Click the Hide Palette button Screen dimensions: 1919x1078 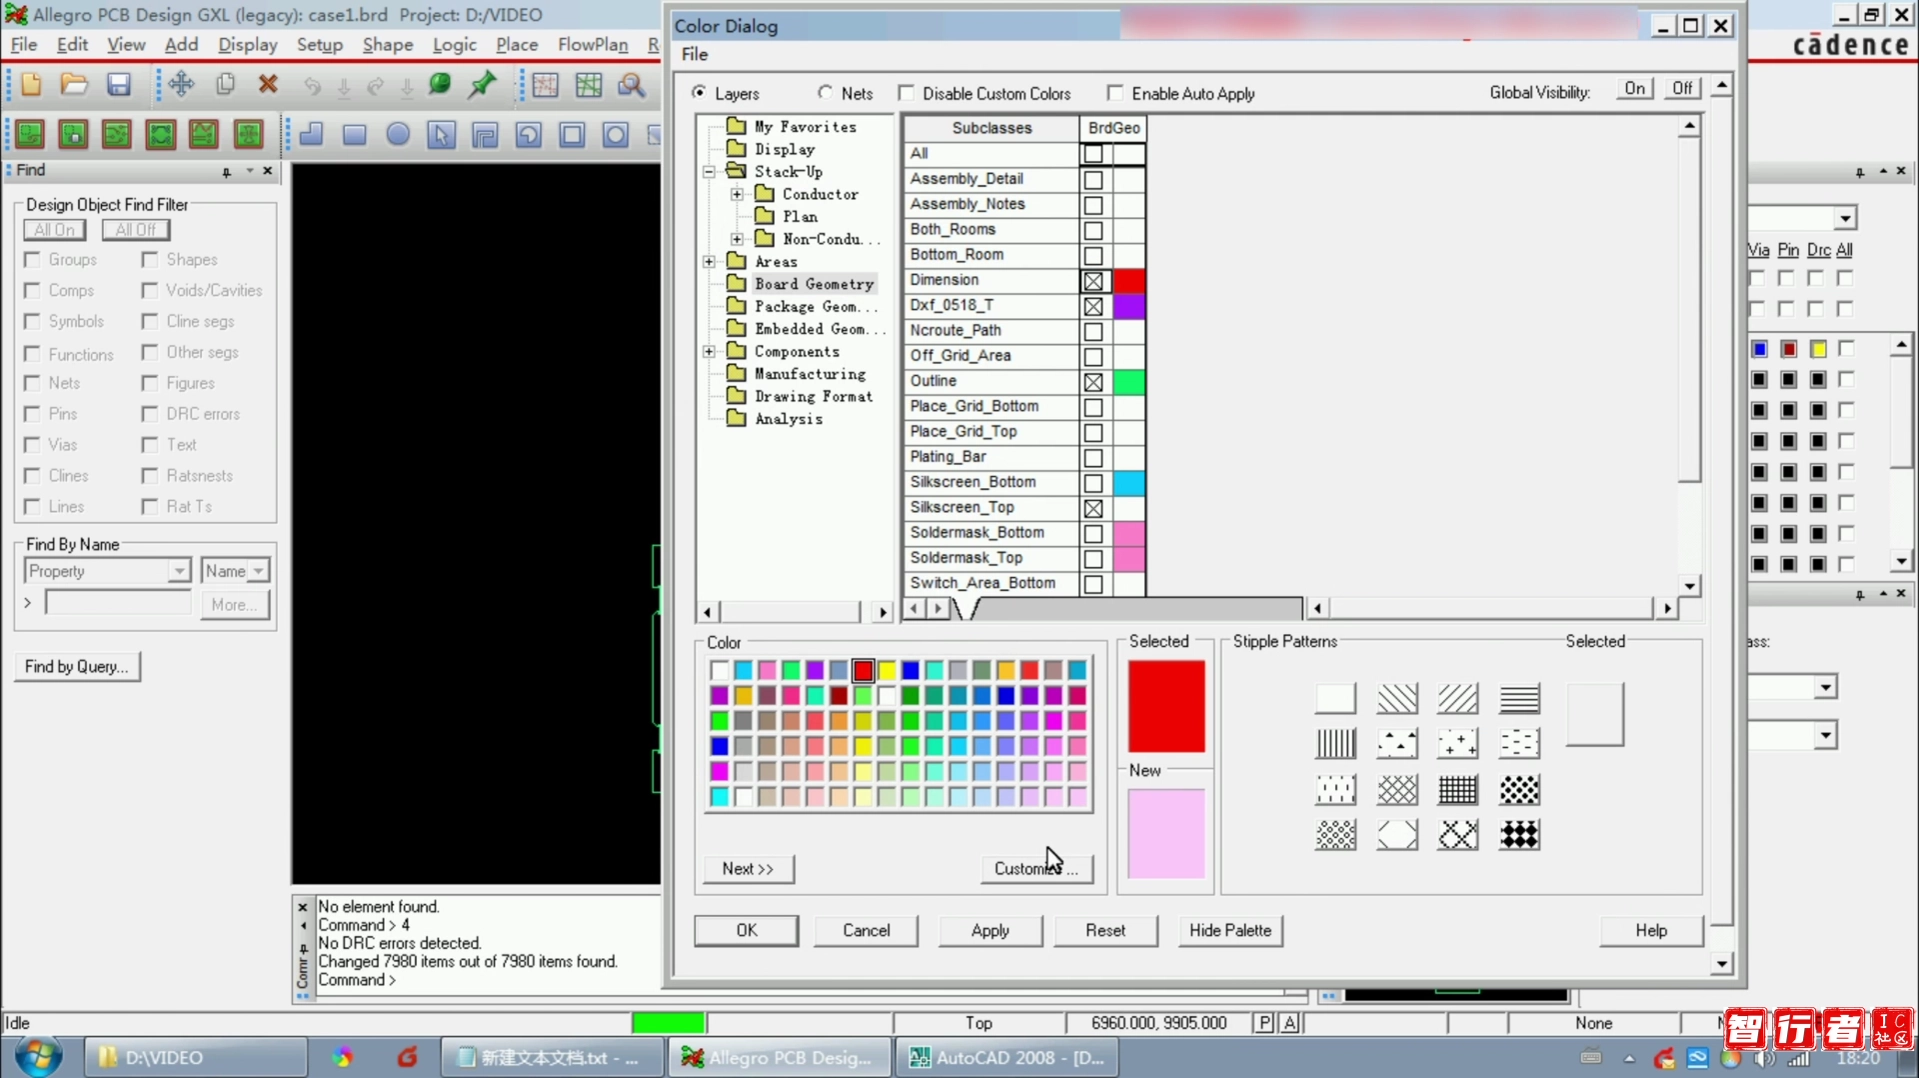coord(1230,930)
